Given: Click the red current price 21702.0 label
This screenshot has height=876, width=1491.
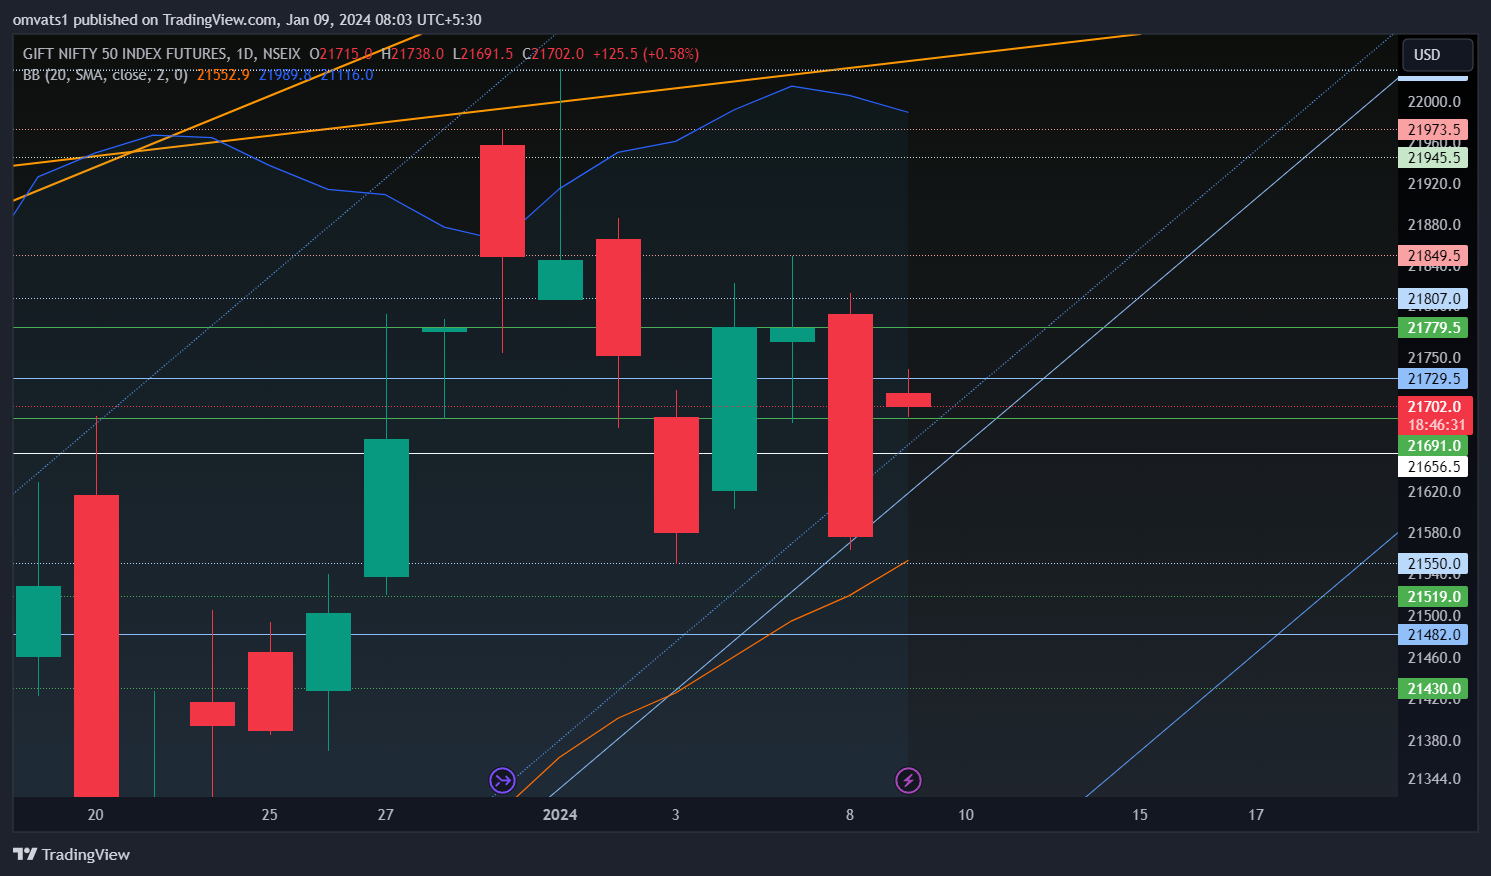Looking at the screenshot, I should click(x=1434, y=407).
